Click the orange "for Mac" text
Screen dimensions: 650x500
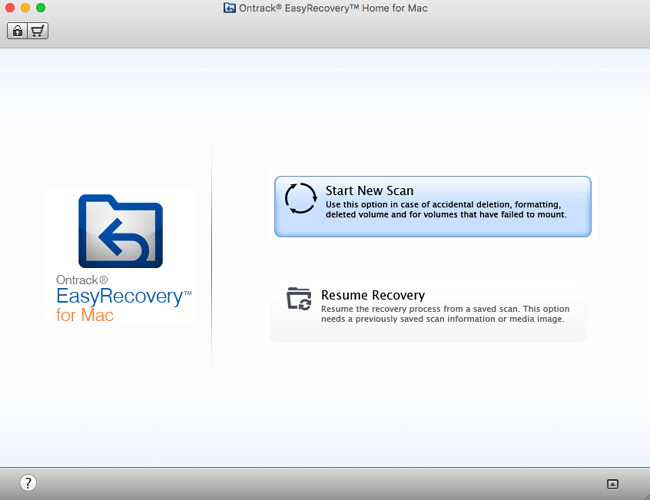(x=85, y=316)
